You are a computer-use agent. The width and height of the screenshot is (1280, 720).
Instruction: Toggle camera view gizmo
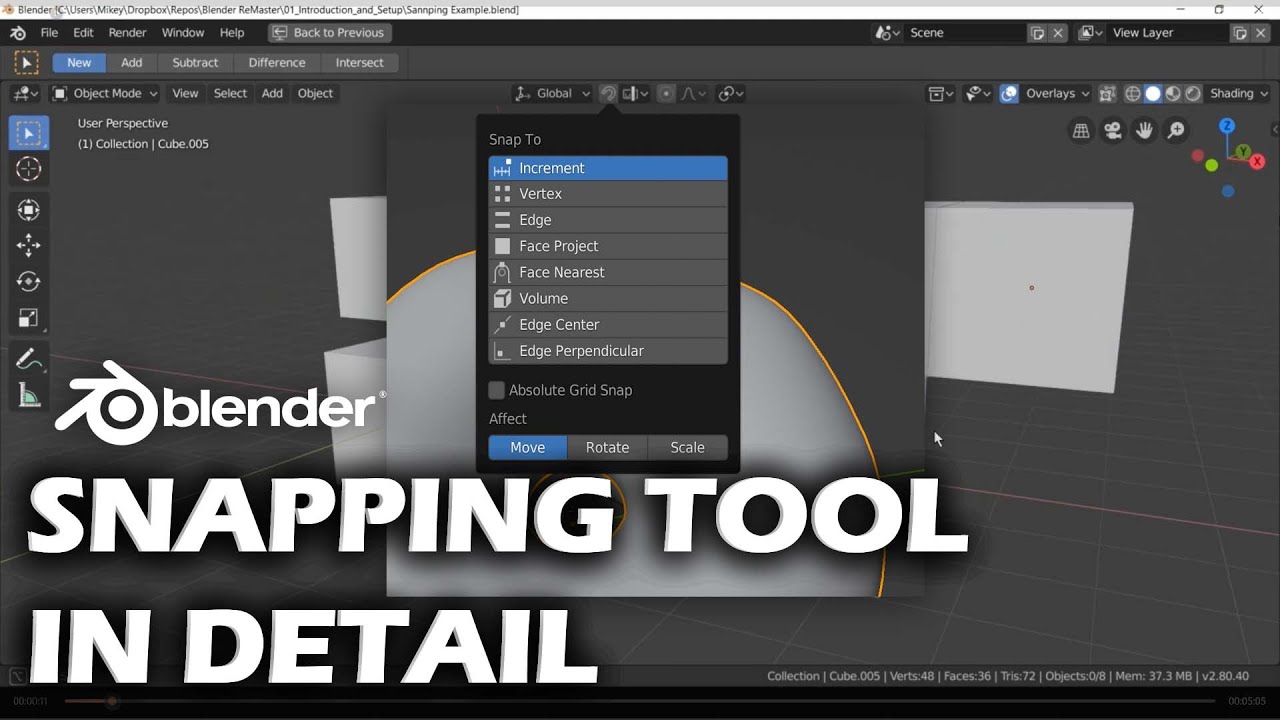click(x=1113, y=131)
